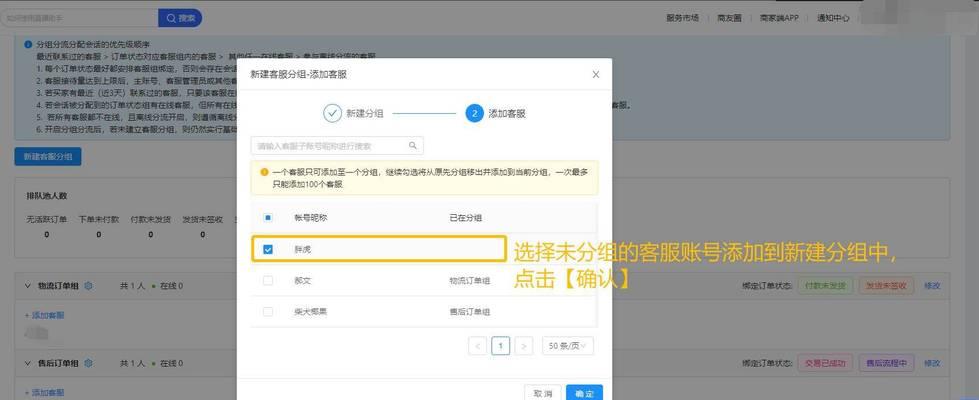Image resolution: width=979 pixels, height=400 pixels.
Task: Click the 已在分组 column header
Action: tap(466, 218)
